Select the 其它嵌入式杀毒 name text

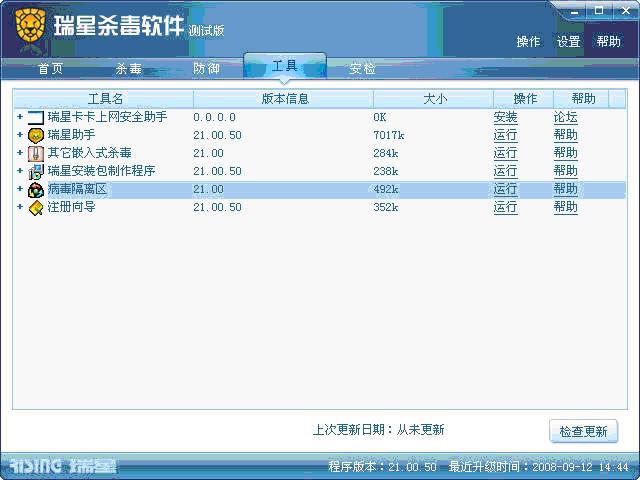click(89, 153)
